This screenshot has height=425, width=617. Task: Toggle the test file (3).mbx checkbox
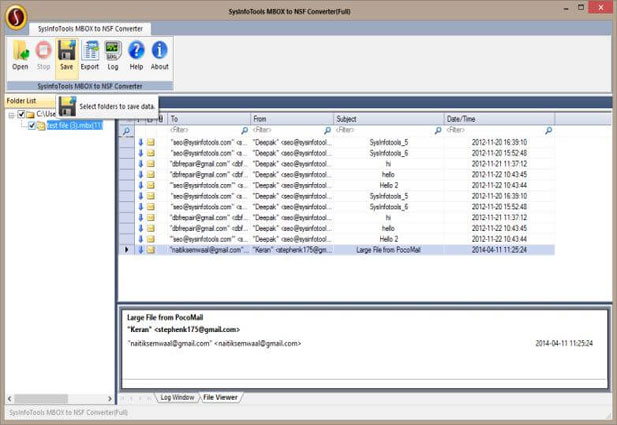tap(32, 126)
